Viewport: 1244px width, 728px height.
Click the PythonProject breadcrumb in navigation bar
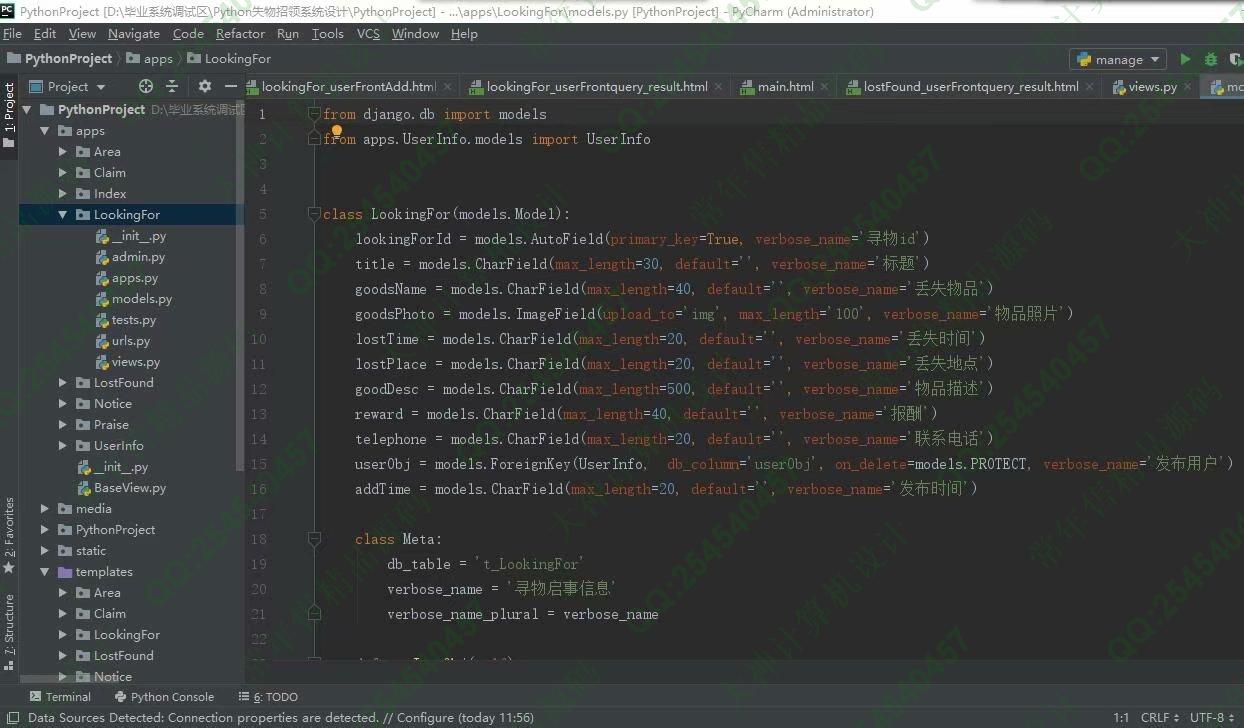click(x=59, y=59)
